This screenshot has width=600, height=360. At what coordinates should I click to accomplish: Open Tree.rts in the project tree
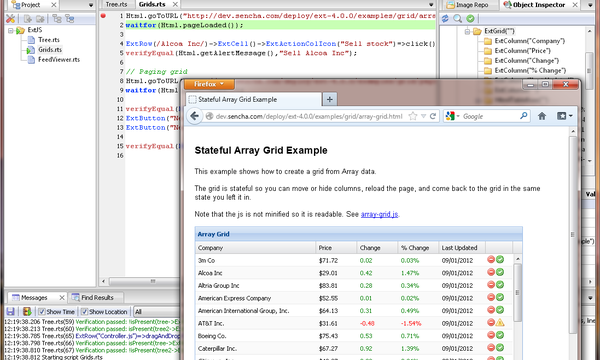click(x=49, y=40)
